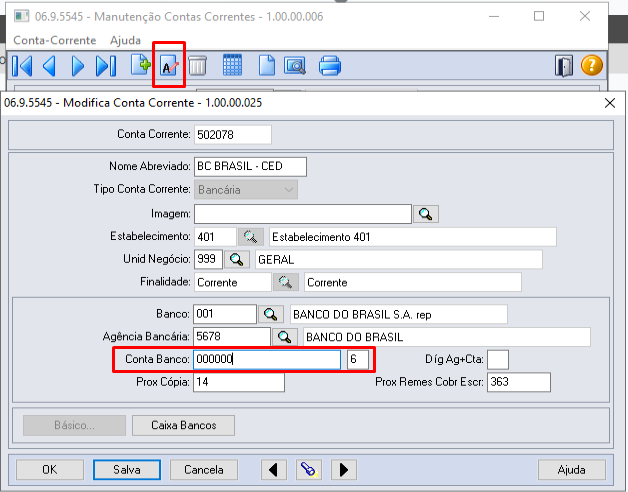
Task: Open the Caixa Bancos button
Action: pyautogui.click(x=183, y=425)
